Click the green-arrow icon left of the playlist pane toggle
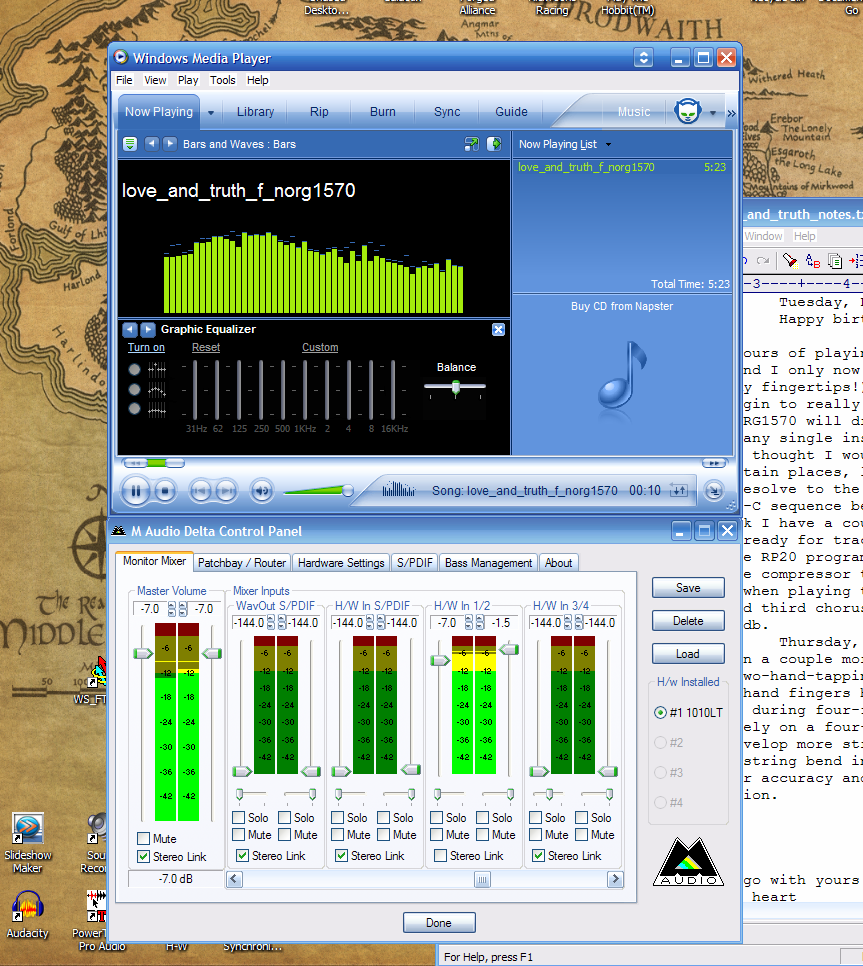 pos(471,144)
